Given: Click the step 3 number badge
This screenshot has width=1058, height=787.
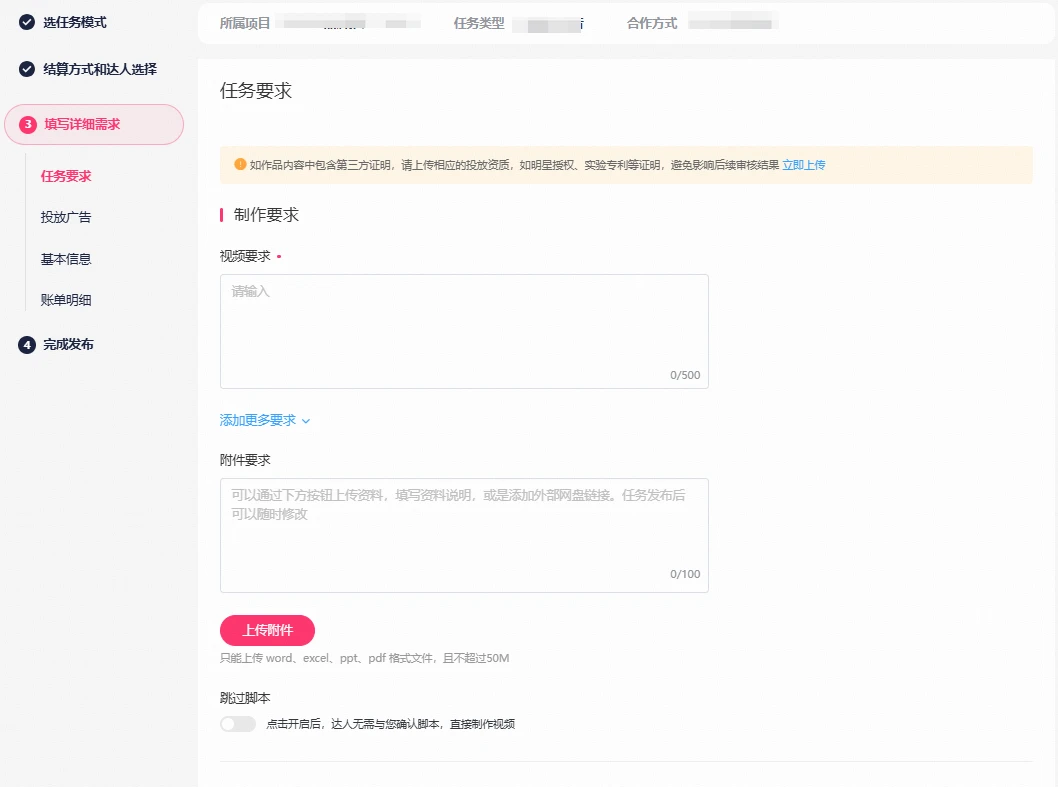Looking at the screenshot, I should [x=28, y=125].
